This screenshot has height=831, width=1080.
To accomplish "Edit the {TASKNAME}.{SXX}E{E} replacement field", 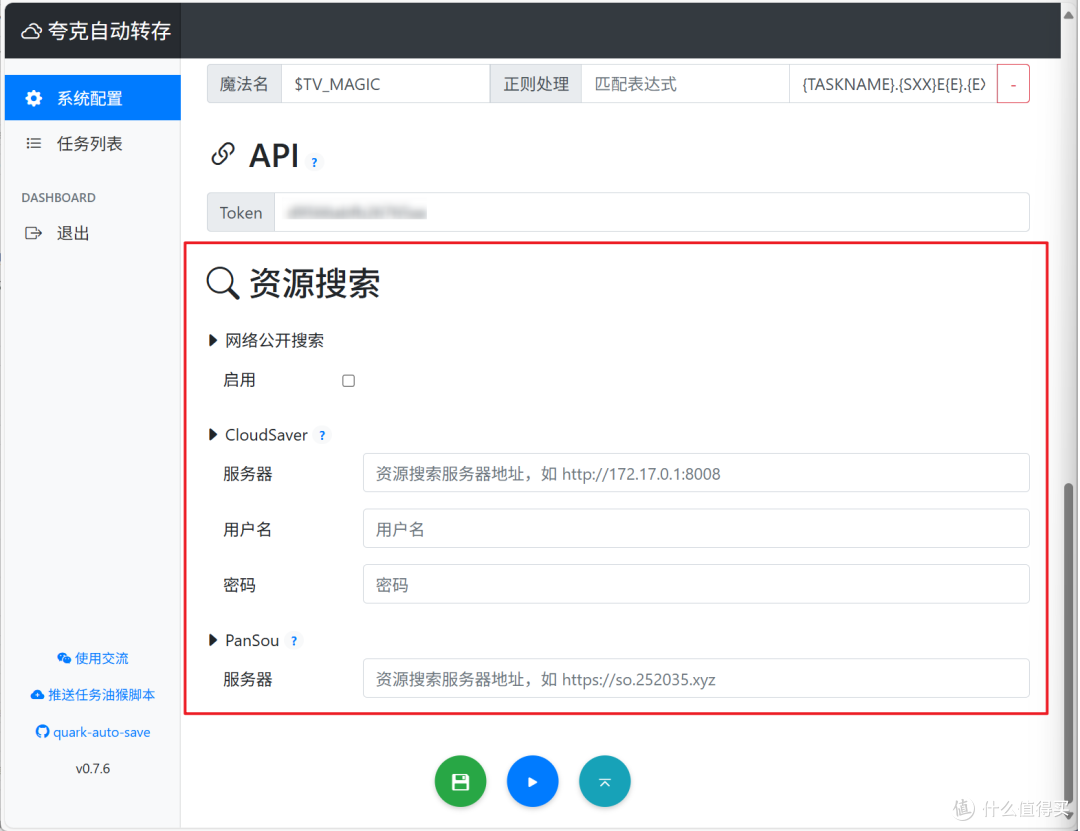I will click(893, 84).
